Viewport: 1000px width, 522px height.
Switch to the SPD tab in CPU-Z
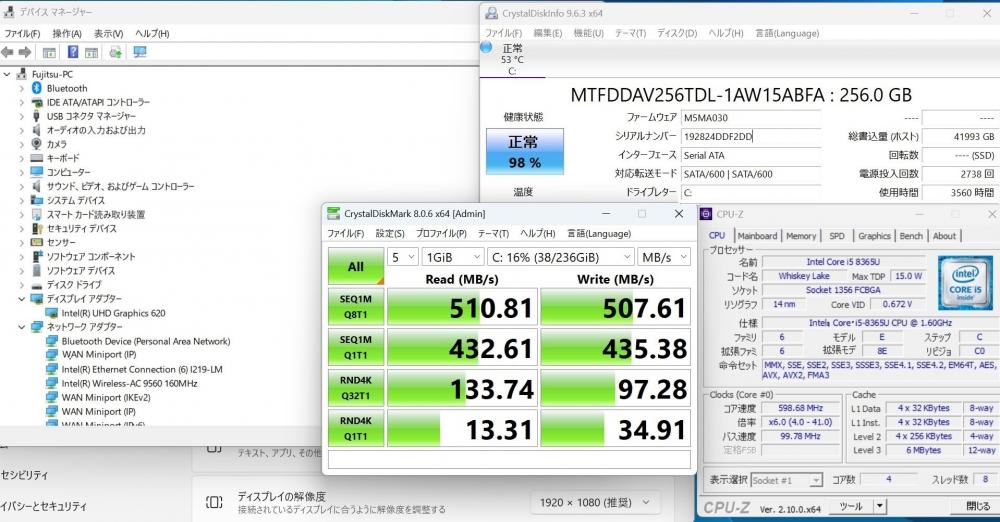click(x=837, y=235)
